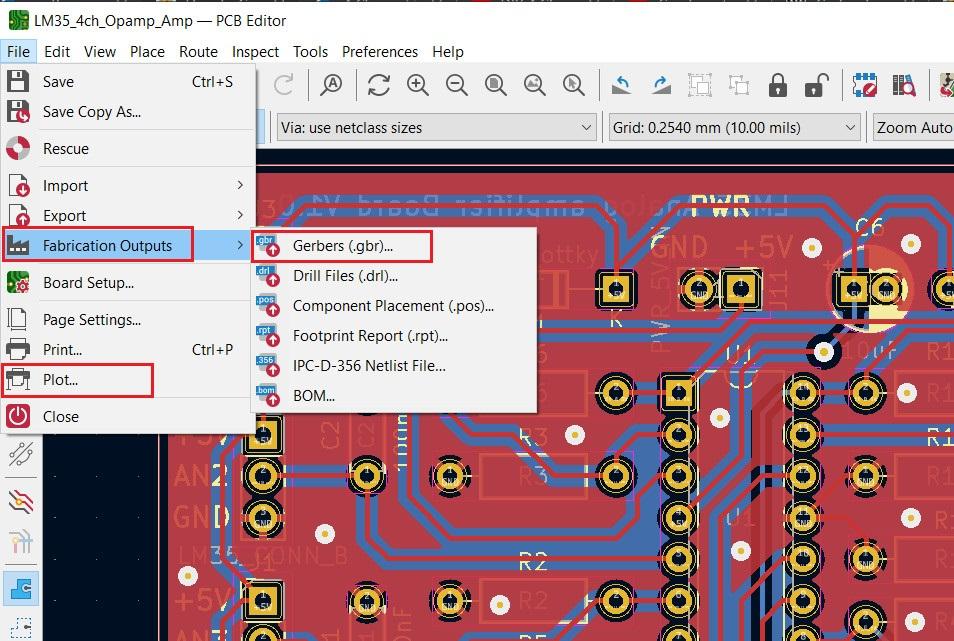Toggle the Lock items padlock icon
The image size is (954, 641).
[x=778, y=85]
